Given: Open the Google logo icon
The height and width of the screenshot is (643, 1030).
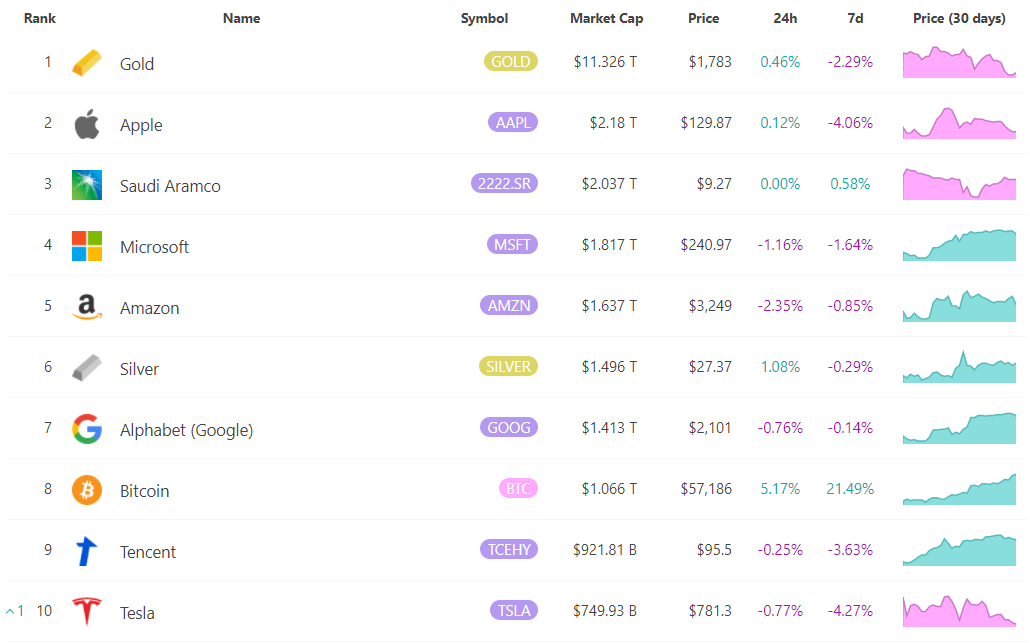Looking at the screenshot, I should click(x=87, y=429).
